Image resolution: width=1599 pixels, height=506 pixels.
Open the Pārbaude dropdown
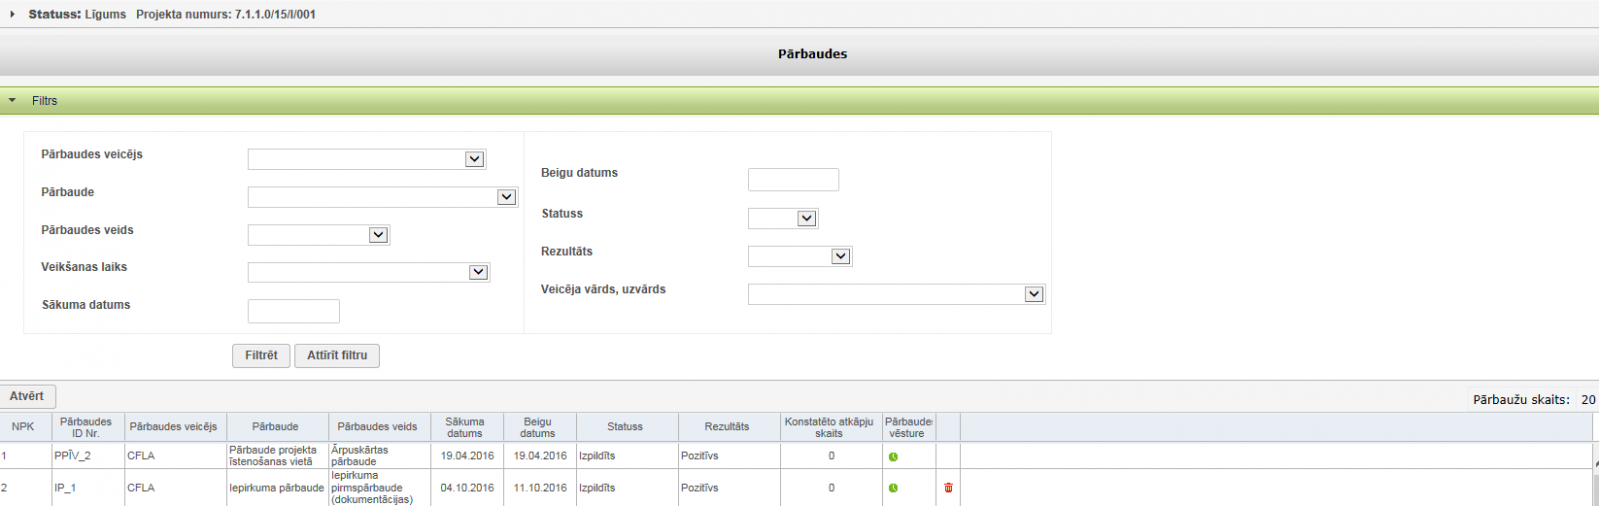(382, 198)
